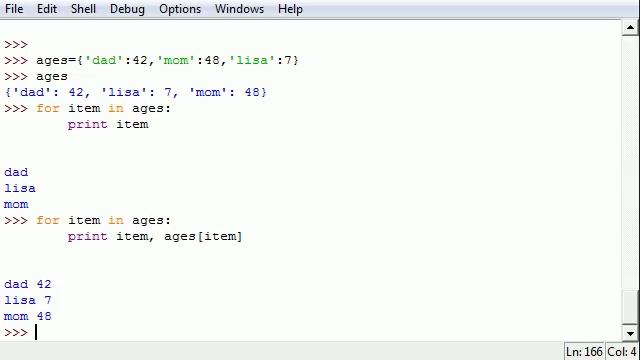Viewport: 640px width, 360px height.
Task: Open the Windows menu
Action: 239,9
